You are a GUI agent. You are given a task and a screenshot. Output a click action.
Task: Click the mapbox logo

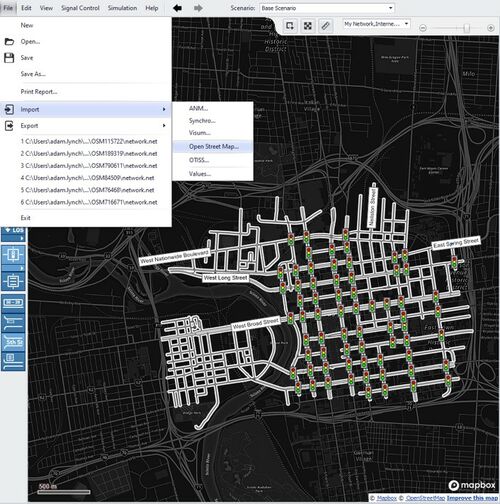click(472, 485)
